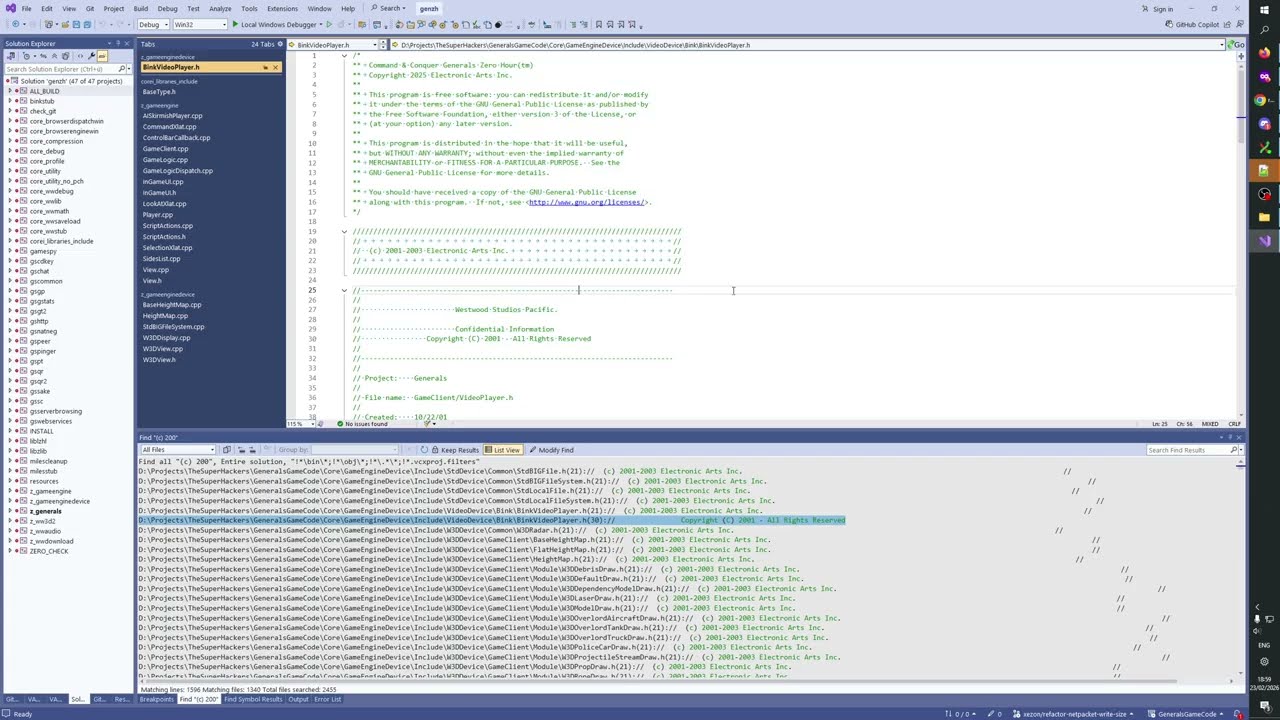Open GeneralsGameCode repository selector
Viewport: 1280px width, 720px height.
coord(1187,714)
